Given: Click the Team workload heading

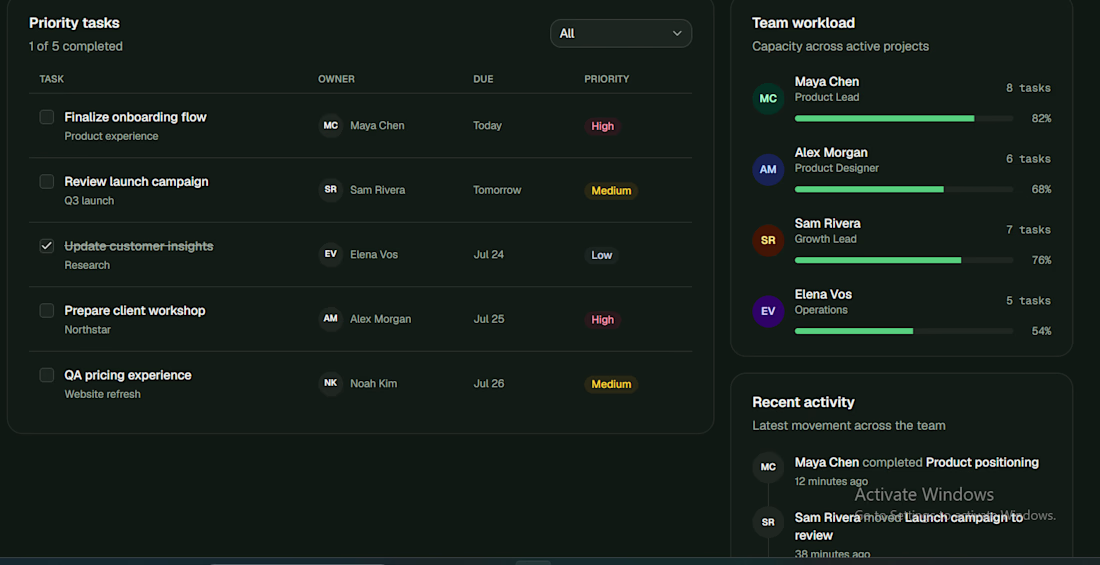Looking at the screenshot, I should (x=803, y=23).
